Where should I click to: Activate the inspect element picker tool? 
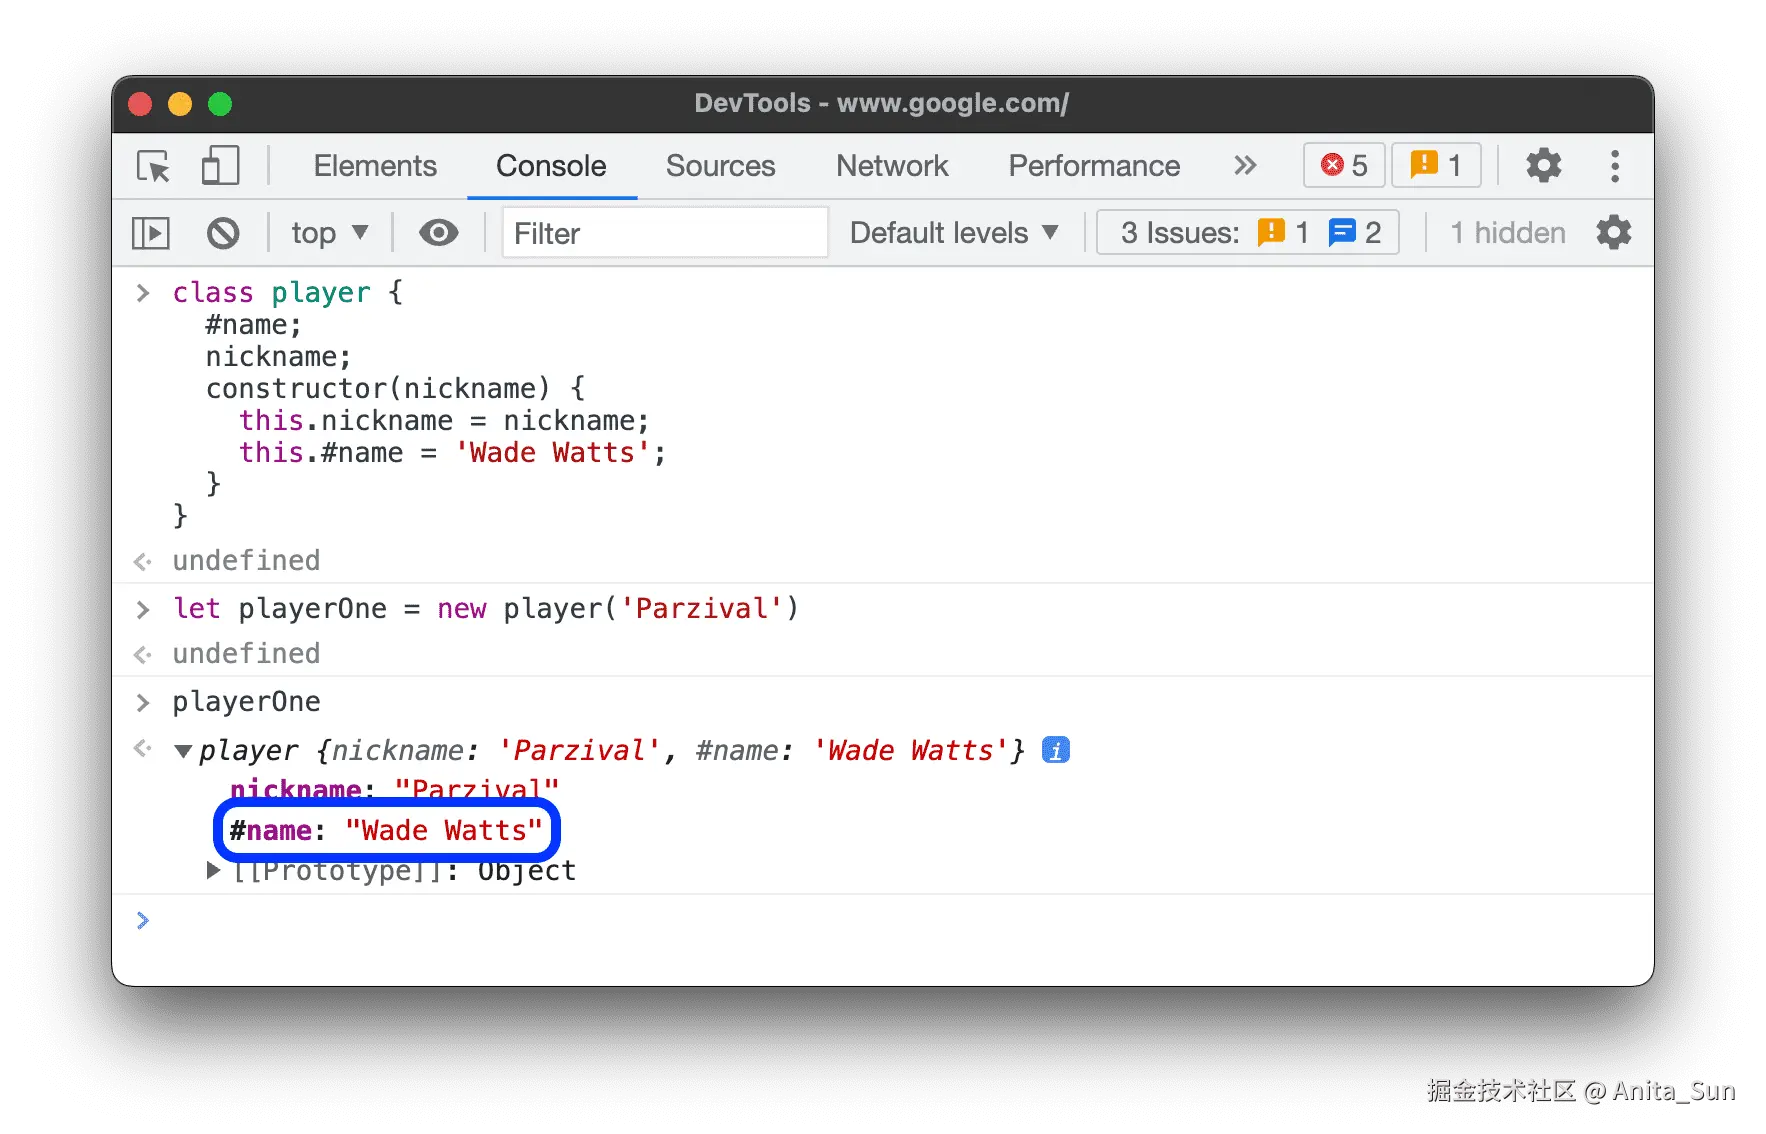[153, 166]
